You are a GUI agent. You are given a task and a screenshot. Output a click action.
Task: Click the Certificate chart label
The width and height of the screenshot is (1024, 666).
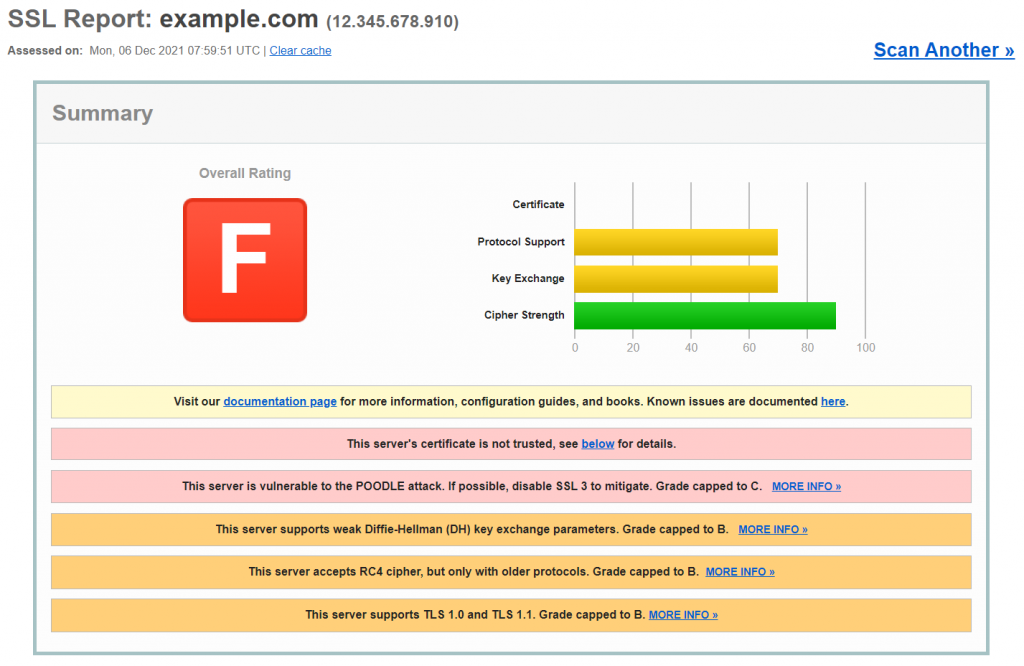[x=538, y=204]
